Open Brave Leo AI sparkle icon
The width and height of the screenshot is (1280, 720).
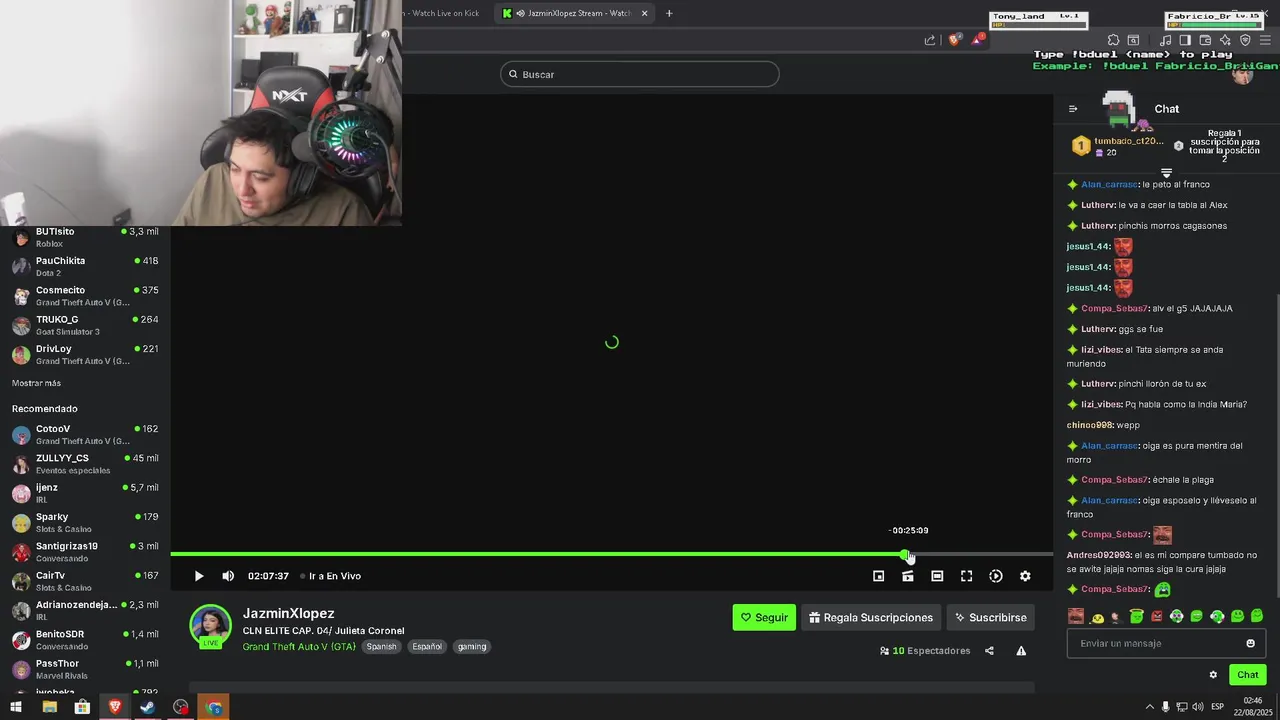tap(1225, 40)
